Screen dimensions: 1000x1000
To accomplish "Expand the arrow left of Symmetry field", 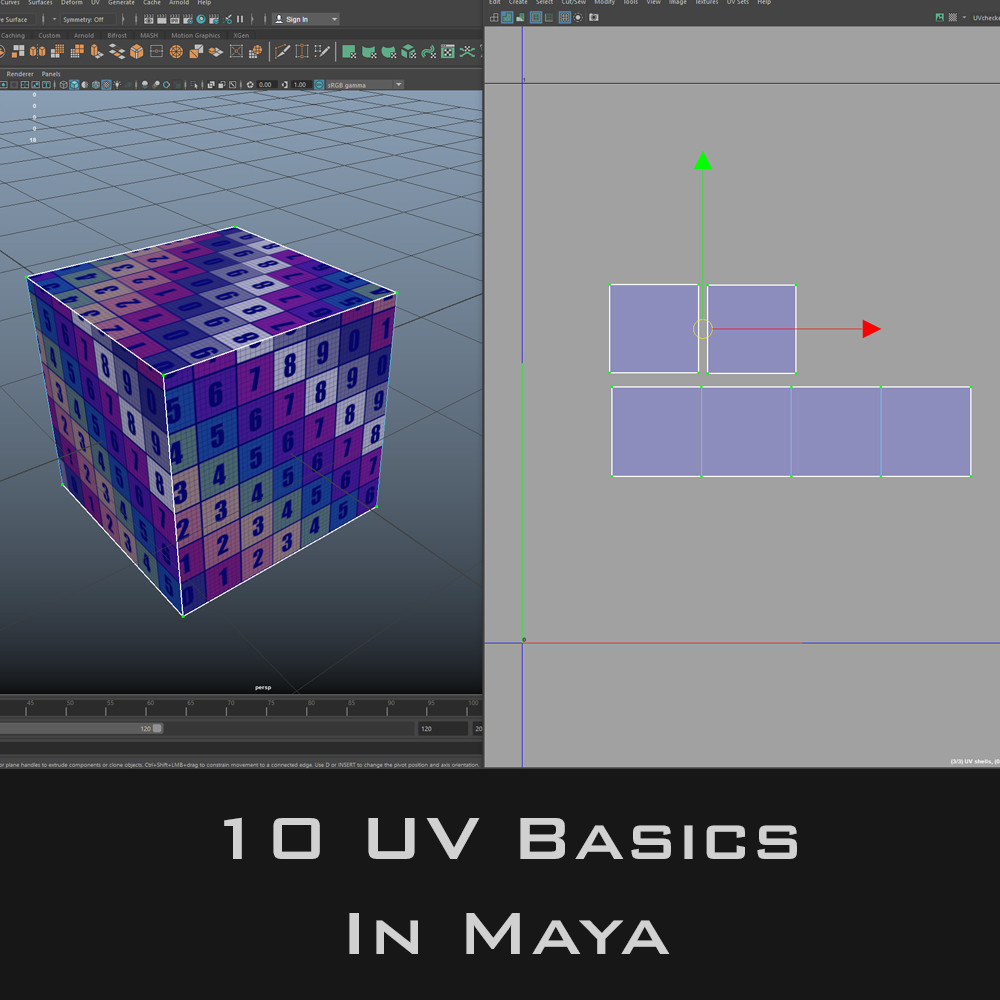I will click(x=54, y=19).
